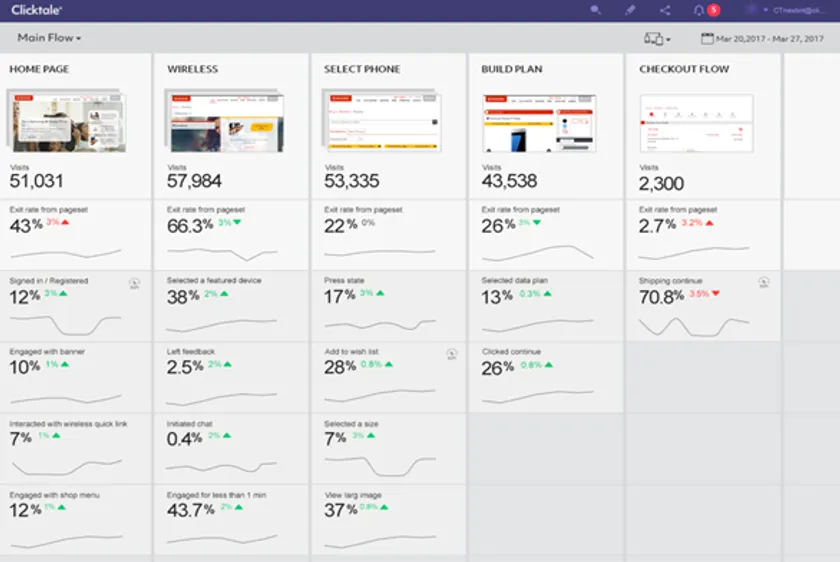Select the 43,538 visits value
Screen dimensions: 840x562
(x=509, y=181)
